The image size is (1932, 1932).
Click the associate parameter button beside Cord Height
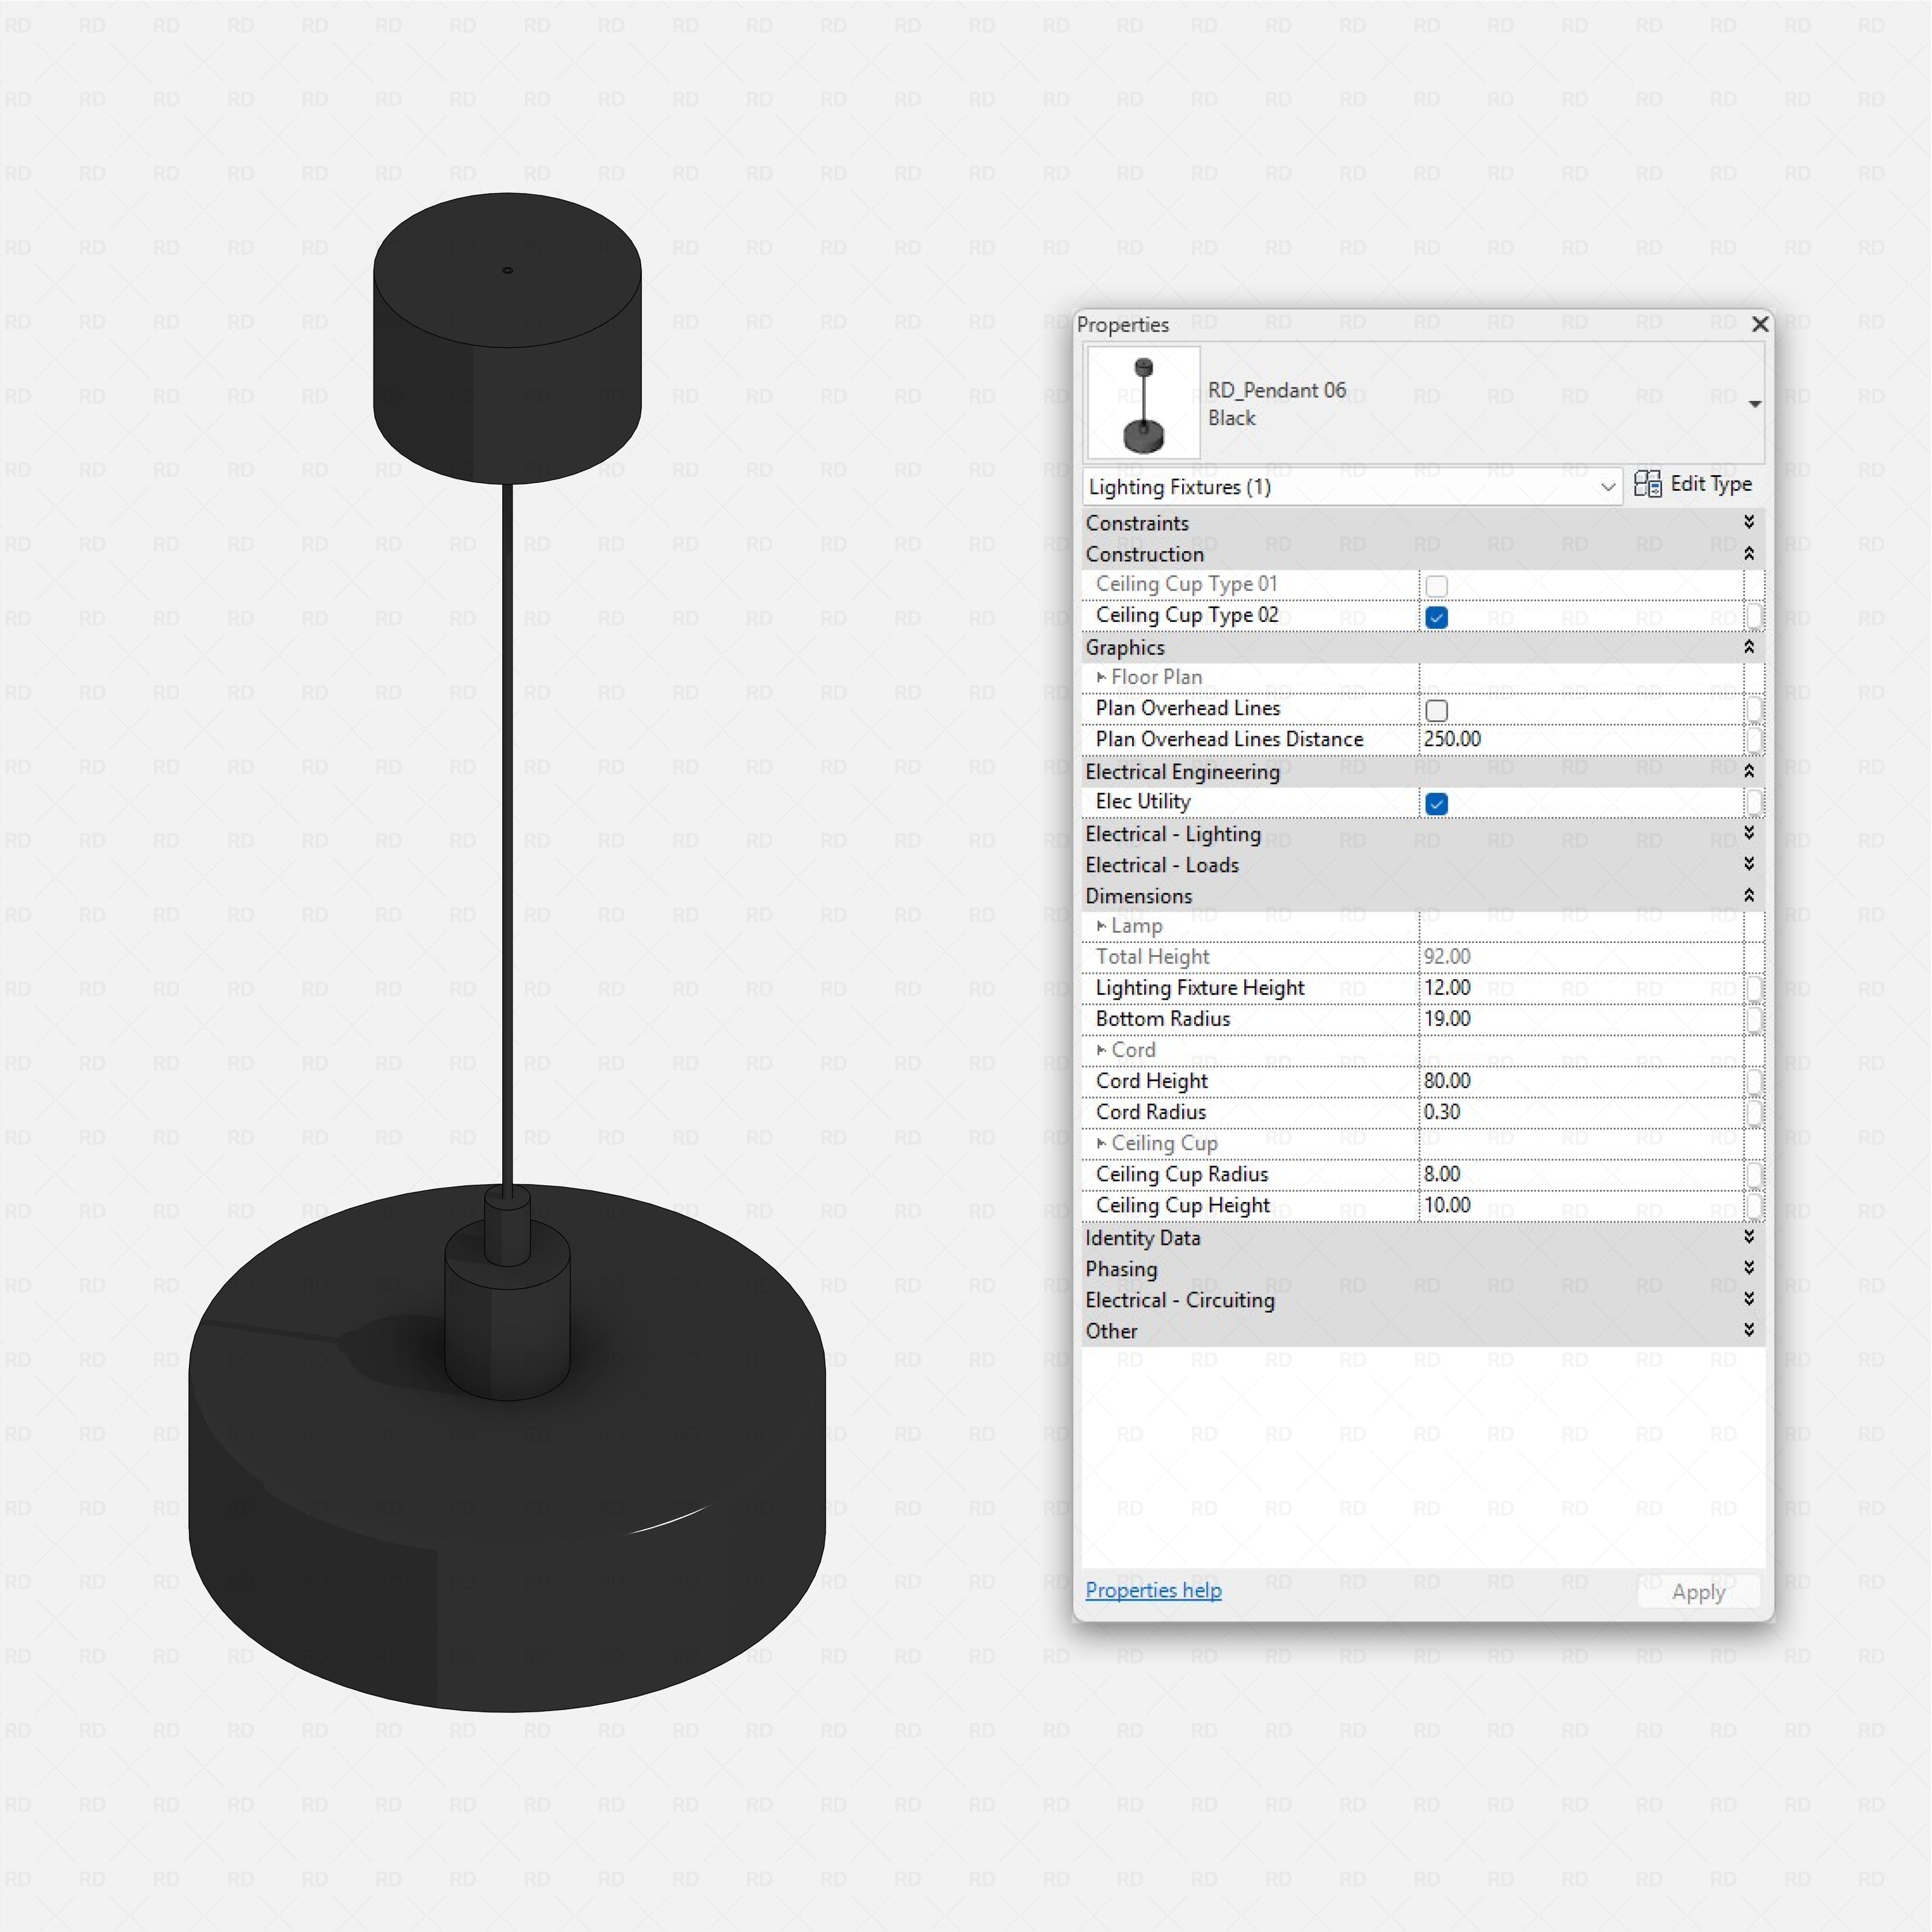coord(1754,1081)
